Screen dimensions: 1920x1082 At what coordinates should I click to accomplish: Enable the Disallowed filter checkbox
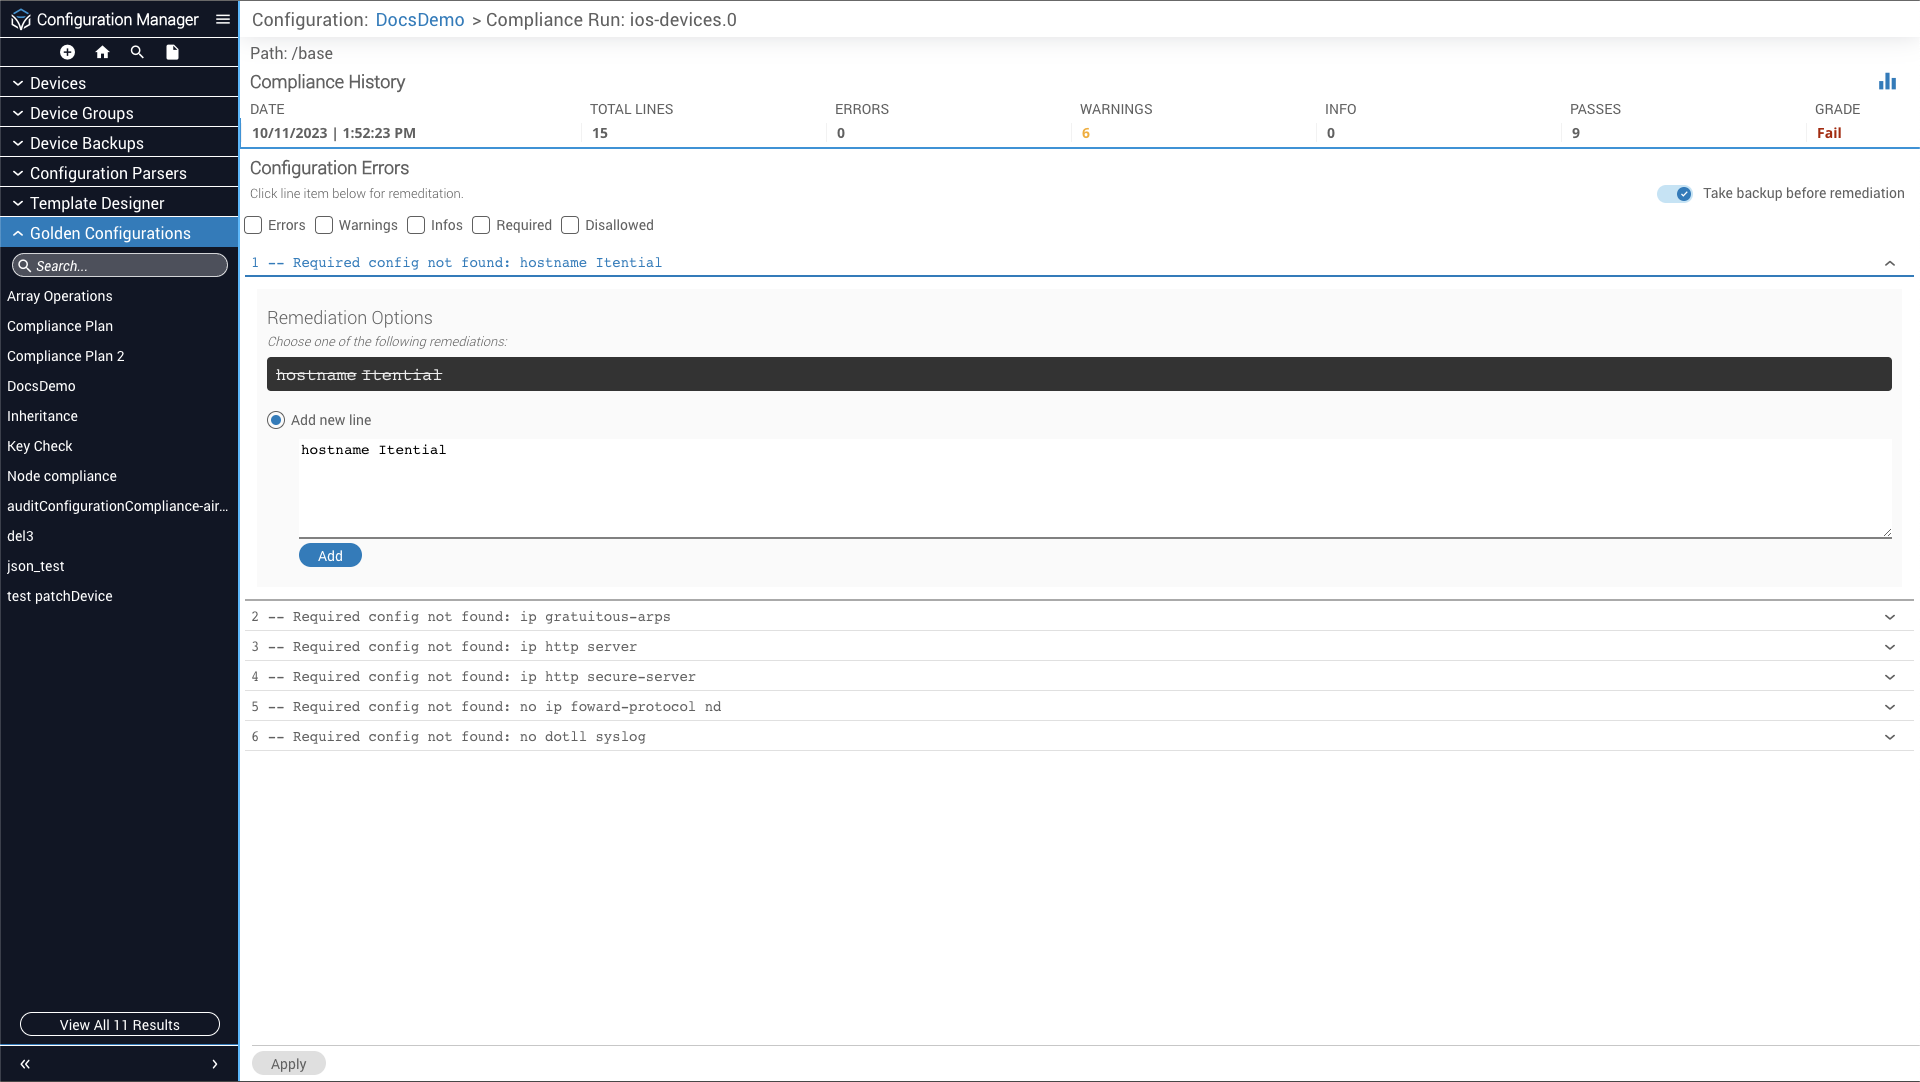coord(570,225)
